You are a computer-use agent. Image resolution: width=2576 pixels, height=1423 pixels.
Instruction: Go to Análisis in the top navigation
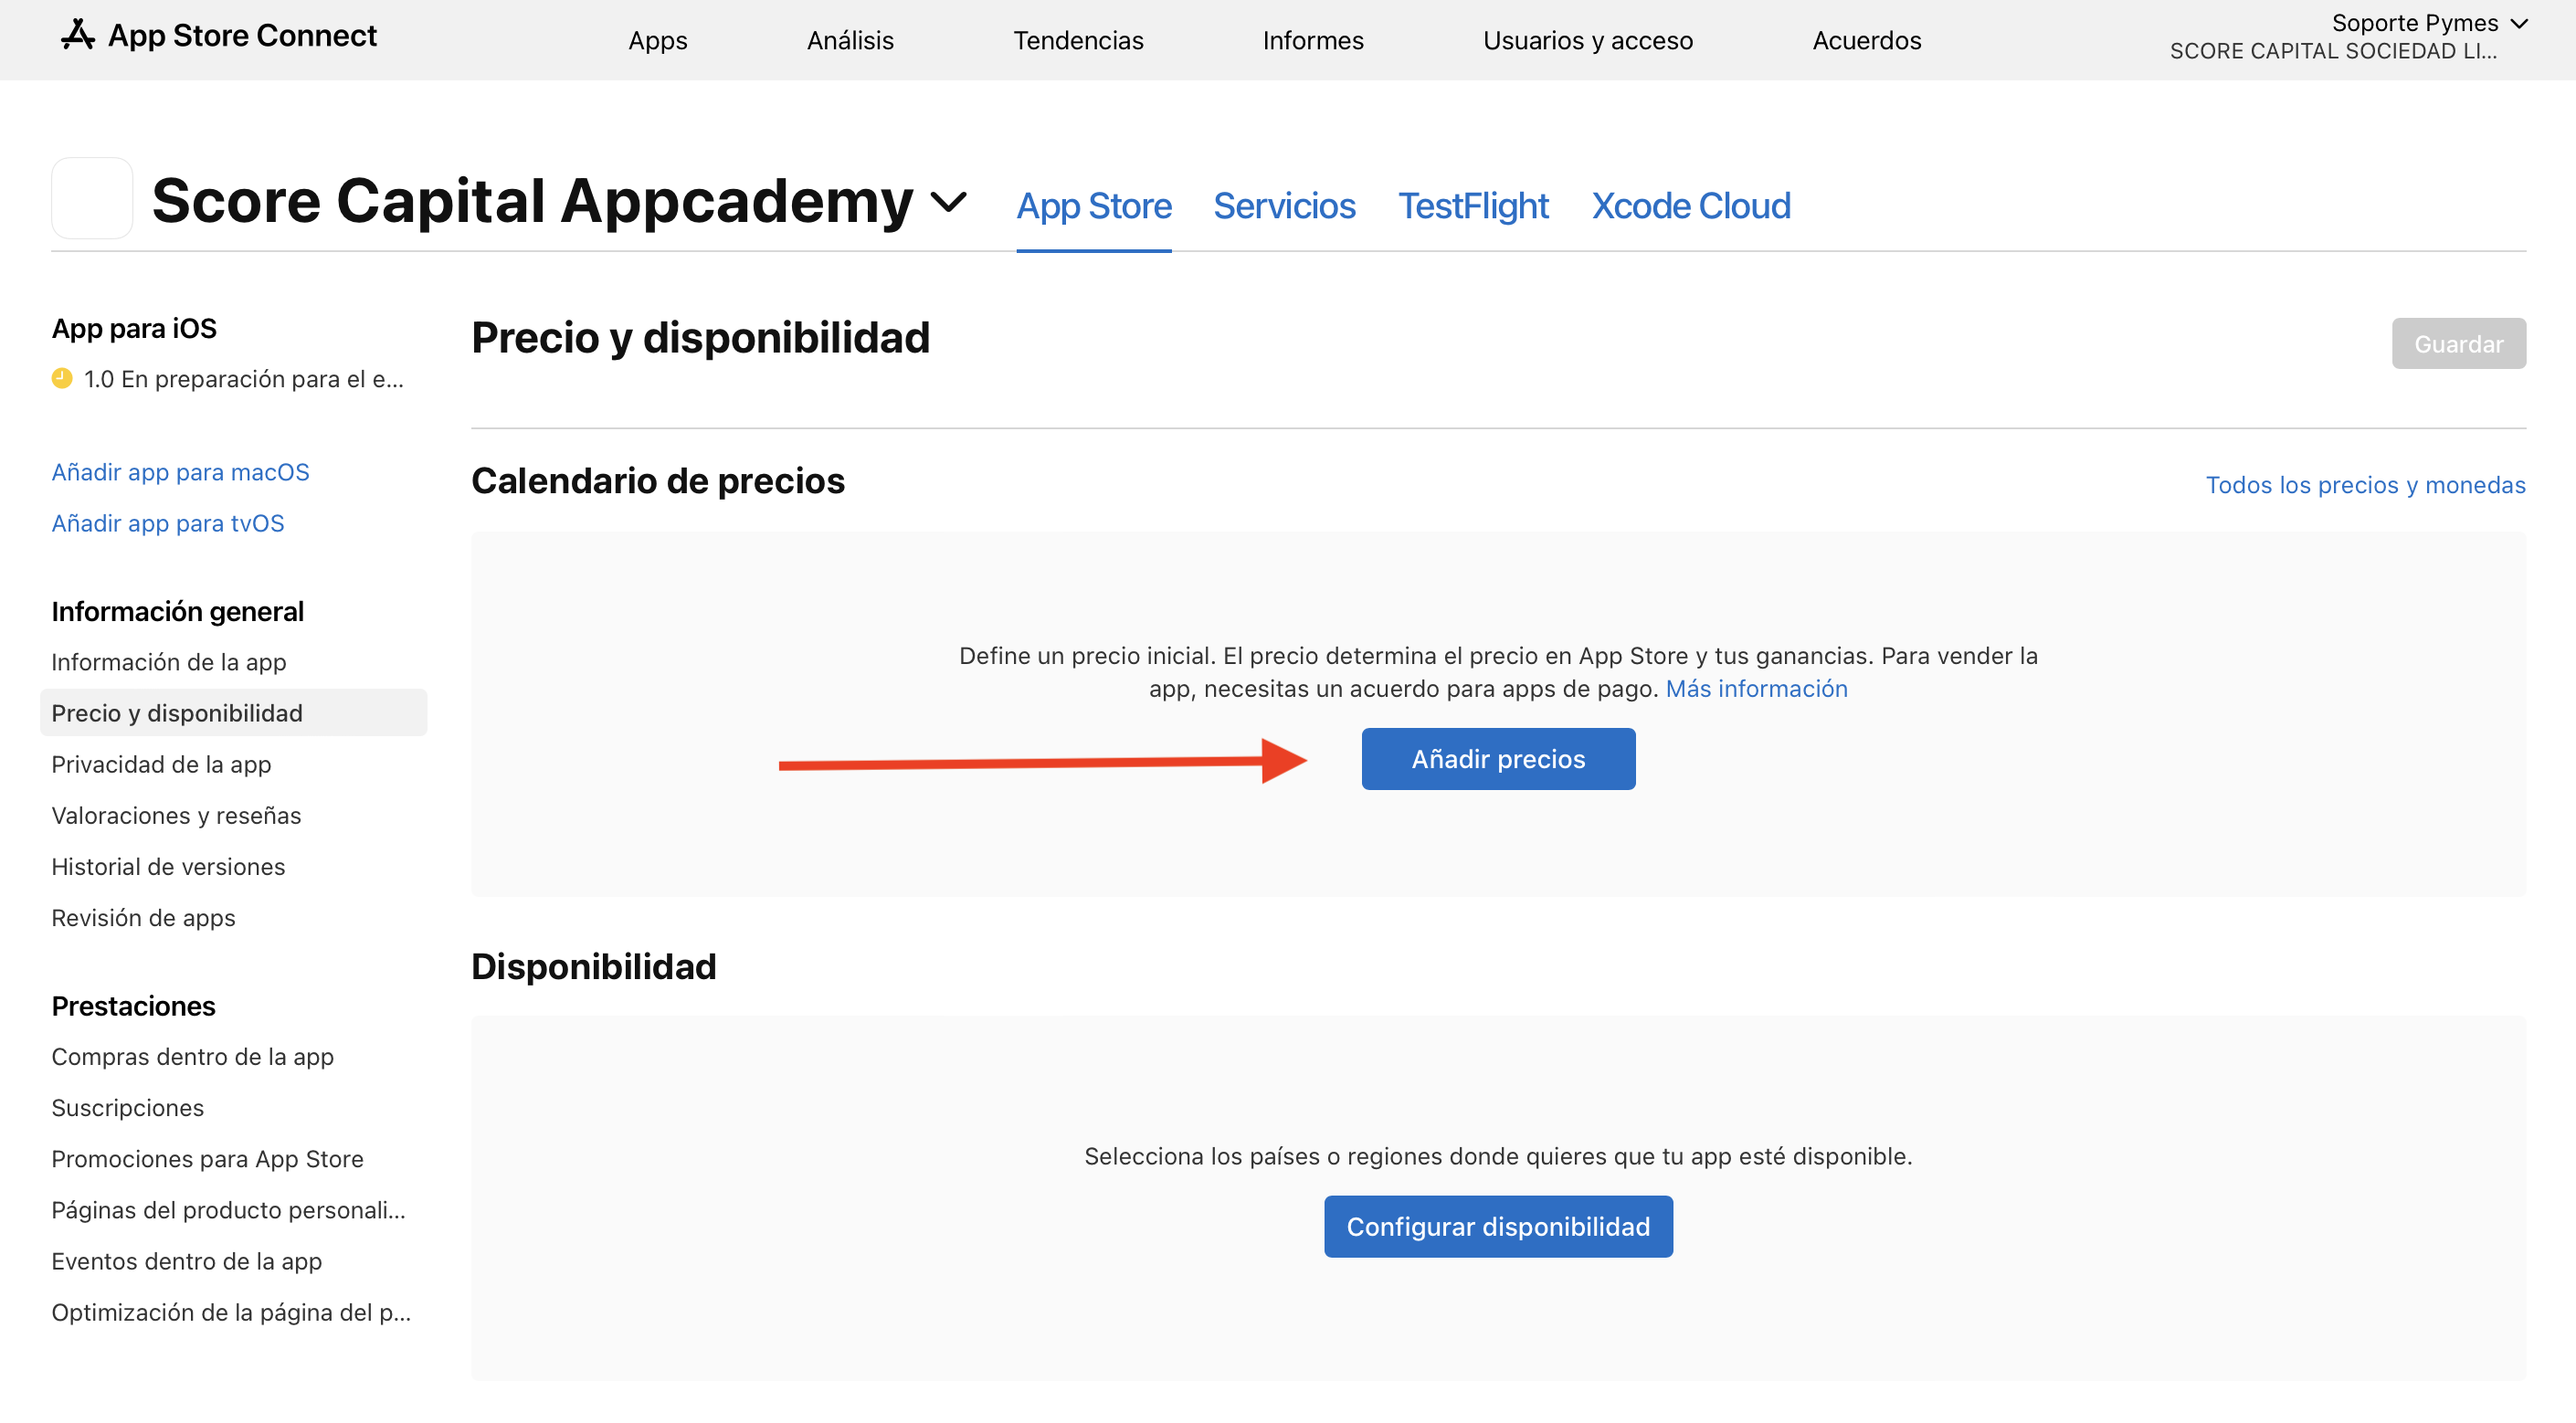pos(850,40)
